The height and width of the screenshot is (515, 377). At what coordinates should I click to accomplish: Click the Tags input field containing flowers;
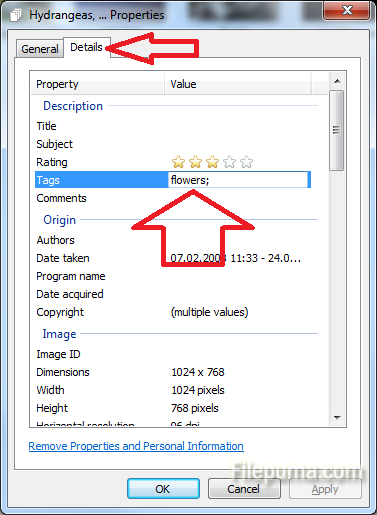click(238, 180)
